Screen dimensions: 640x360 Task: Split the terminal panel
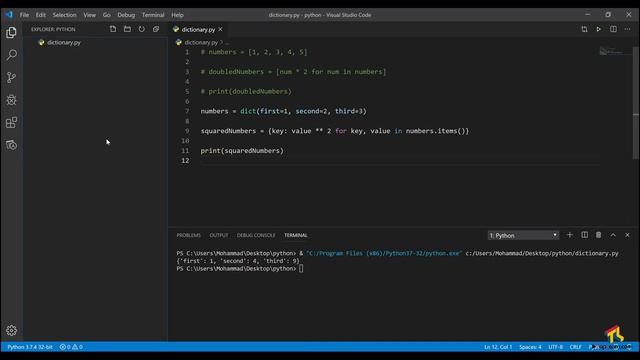coord(584,235)
